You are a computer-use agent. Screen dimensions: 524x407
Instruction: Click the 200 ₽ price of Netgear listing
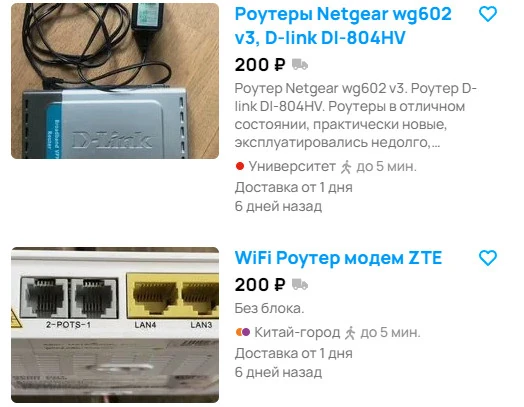[260, 64]
